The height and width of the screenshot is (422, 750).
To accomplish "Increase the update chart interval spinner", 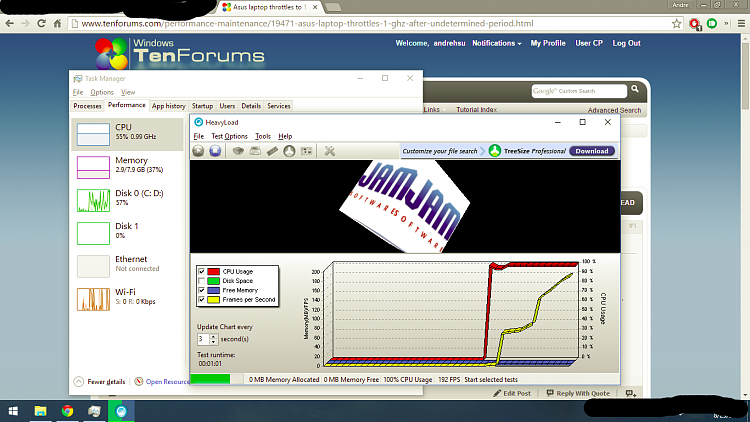I will tap(213, 336).
